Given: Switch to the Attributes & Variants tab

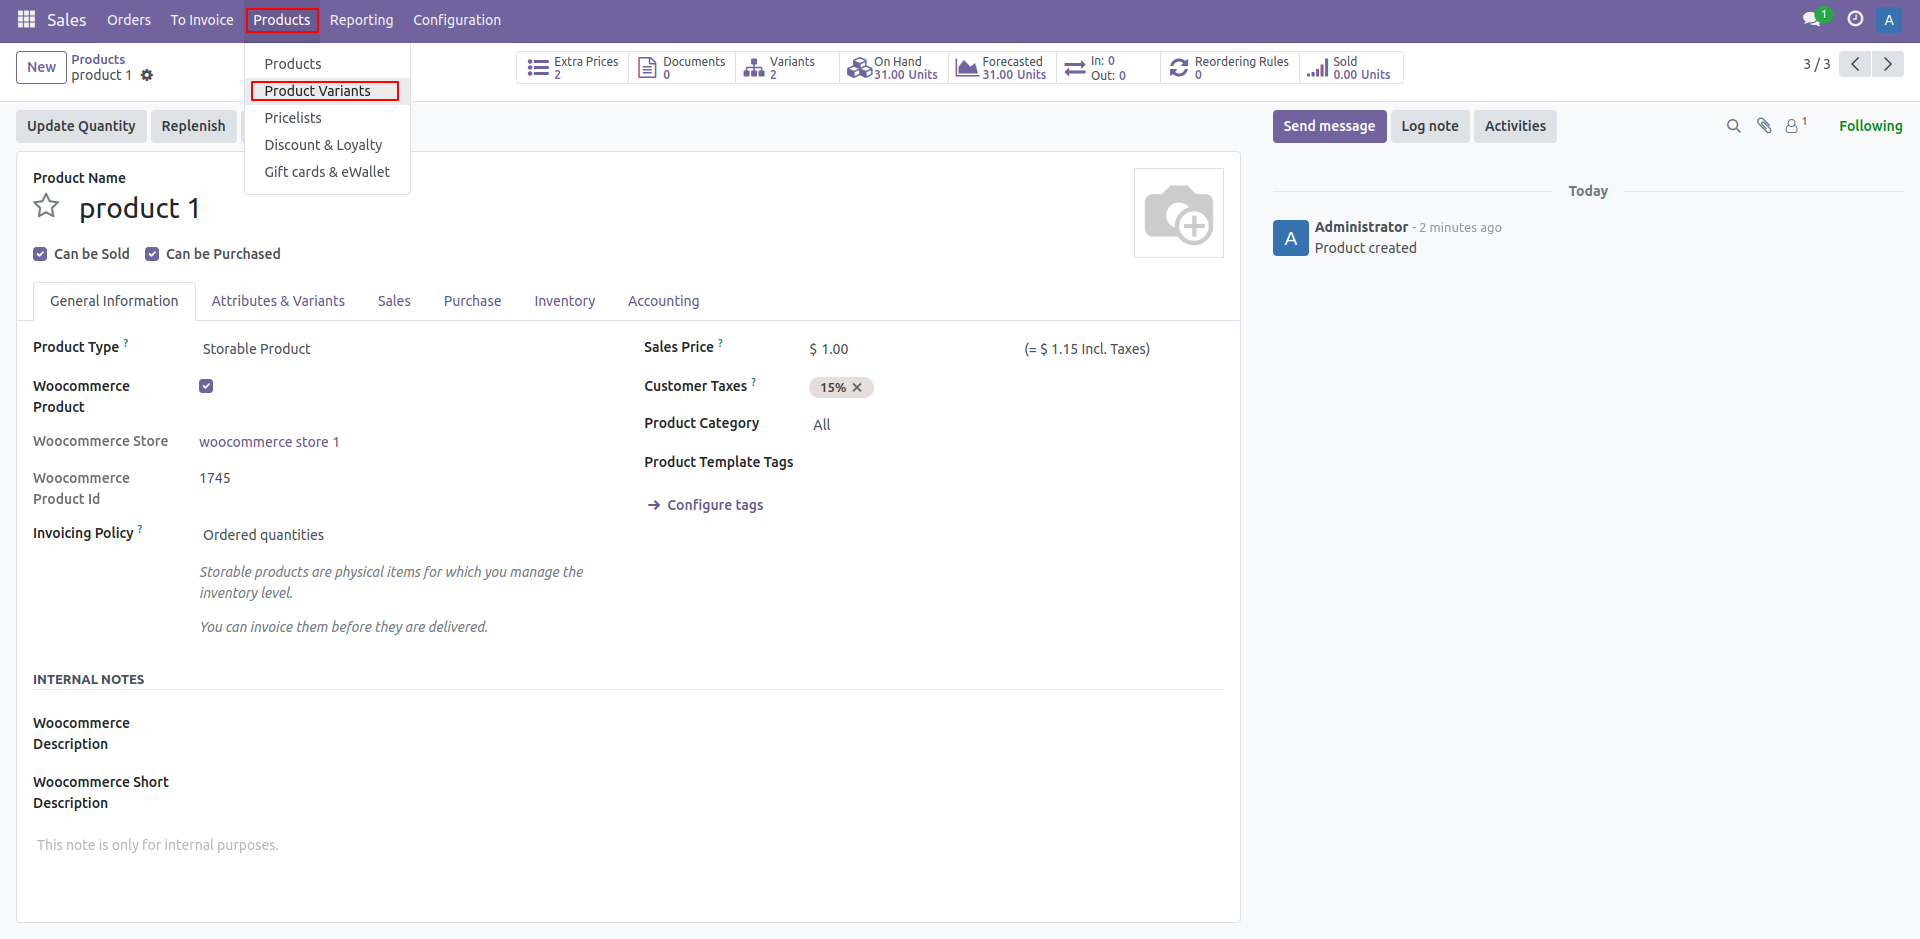Looking at the screenshot, I should coord(278,301).
